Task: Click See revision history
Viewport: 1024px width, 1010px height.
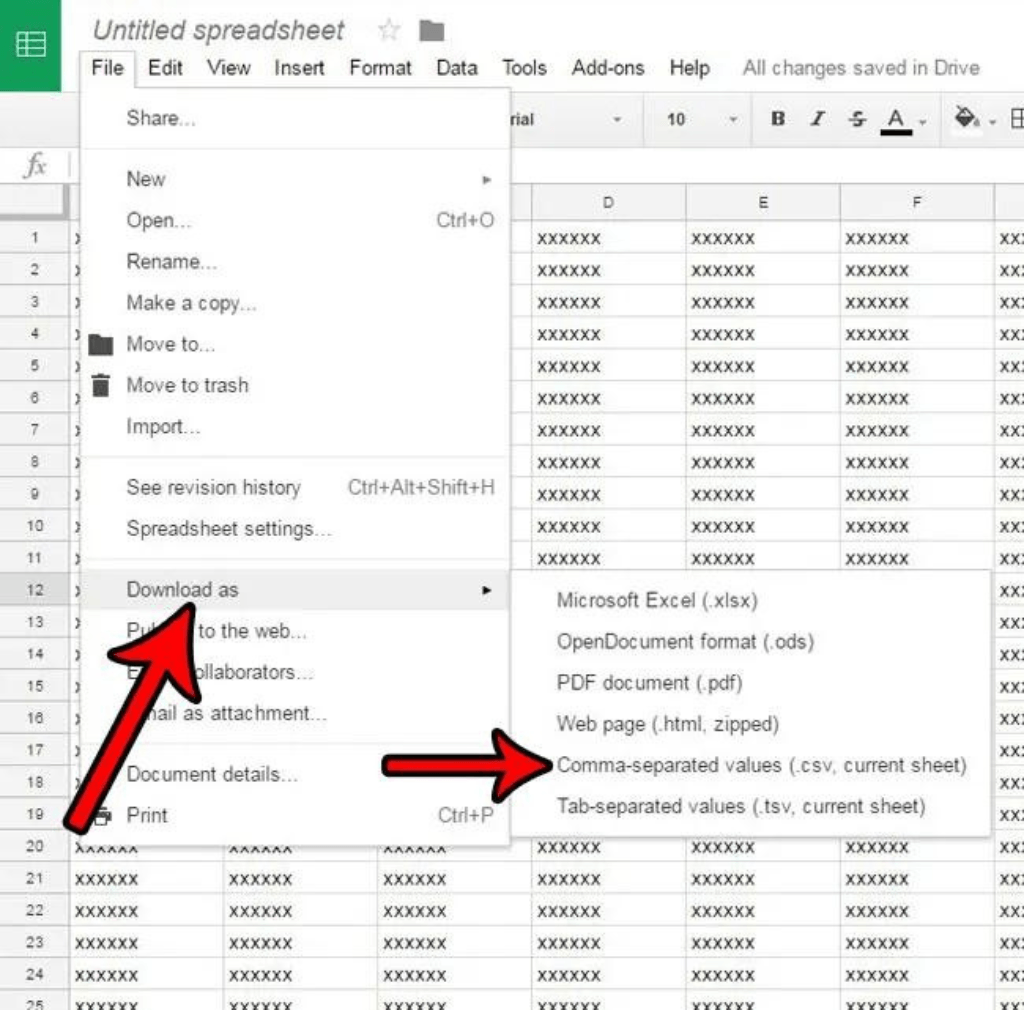Action: click(x=213, y=488)
